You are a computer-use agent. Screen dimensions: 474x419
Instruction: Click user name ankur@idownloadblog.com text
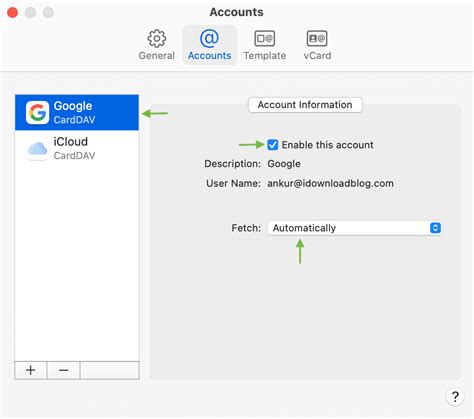tap(330, 183)
